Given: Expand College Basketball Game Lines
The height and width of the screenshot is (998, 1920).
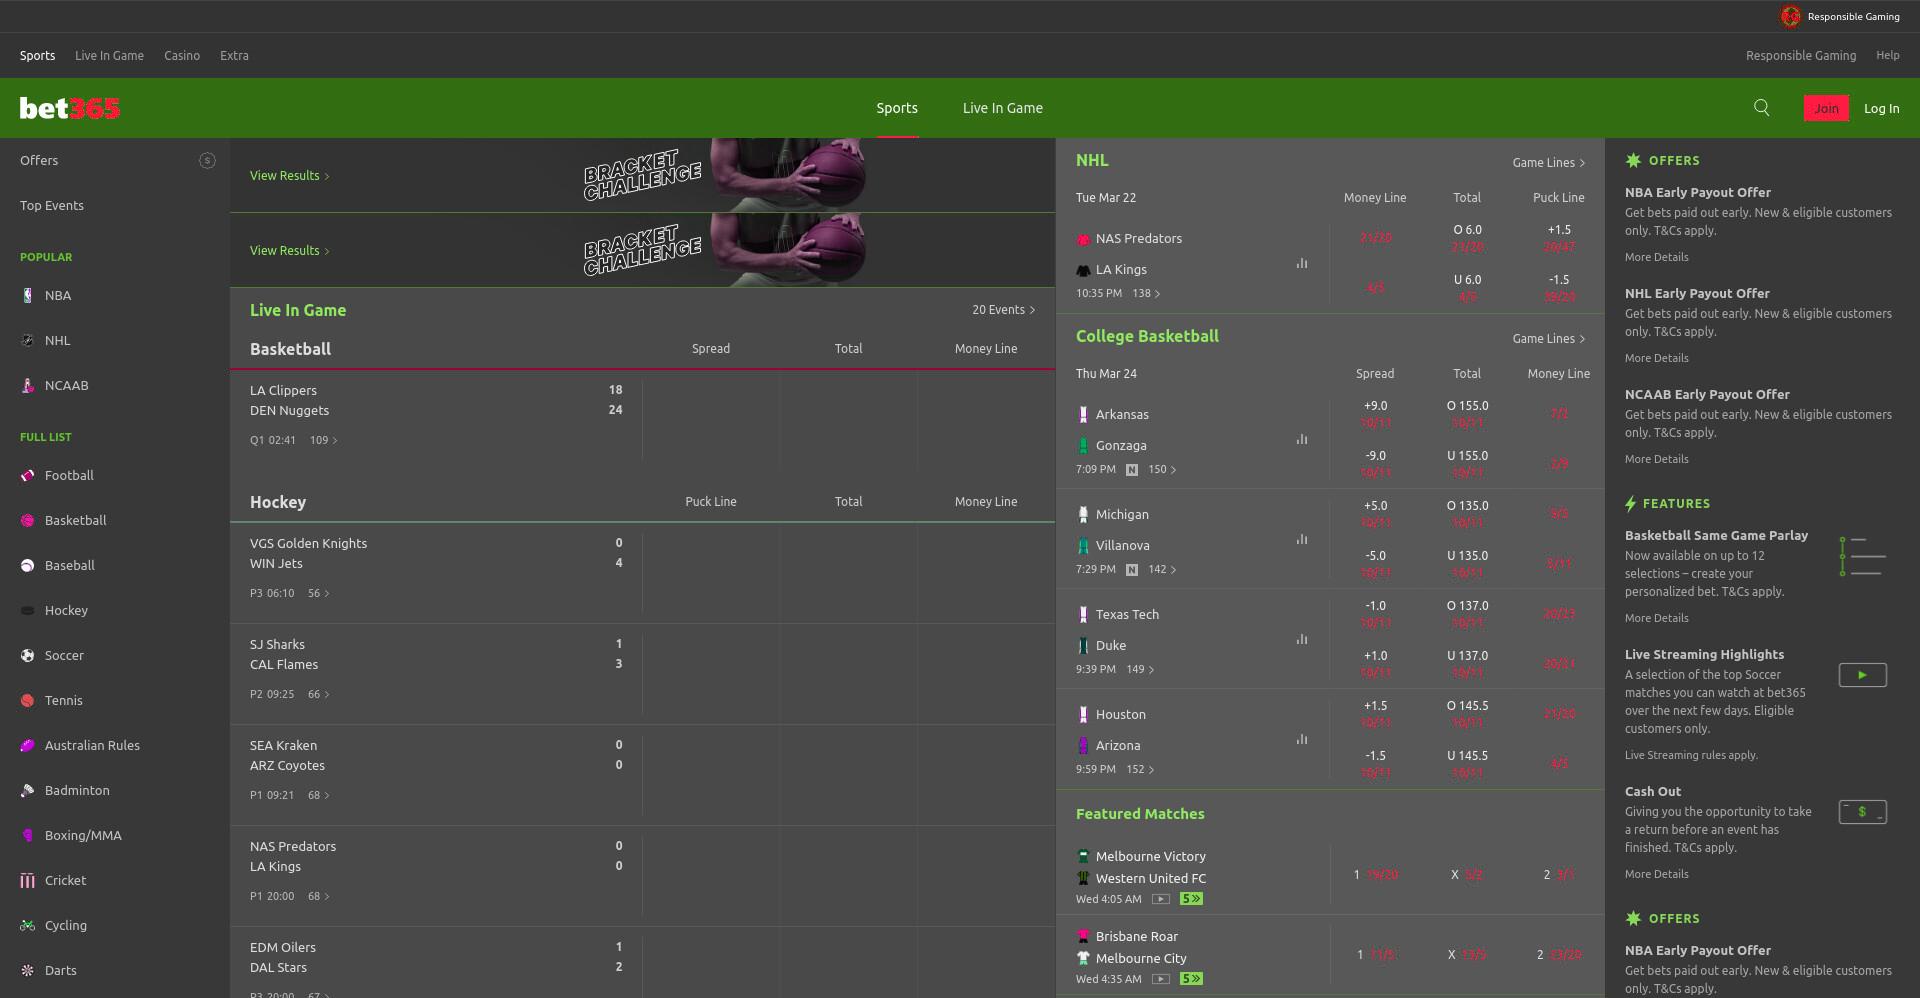Looking at the screenshot, I should [x=1548, y=339].
